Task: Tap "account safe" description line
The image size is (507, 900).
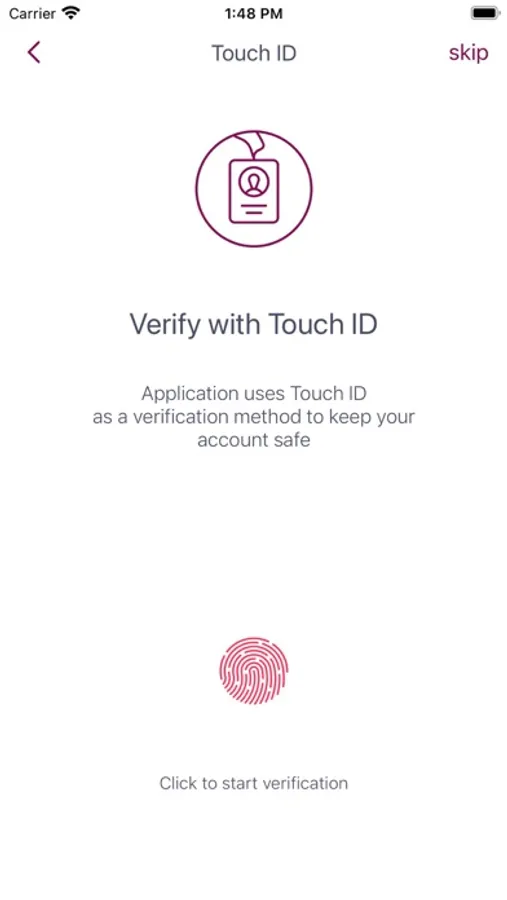Action: coord(254,441)
